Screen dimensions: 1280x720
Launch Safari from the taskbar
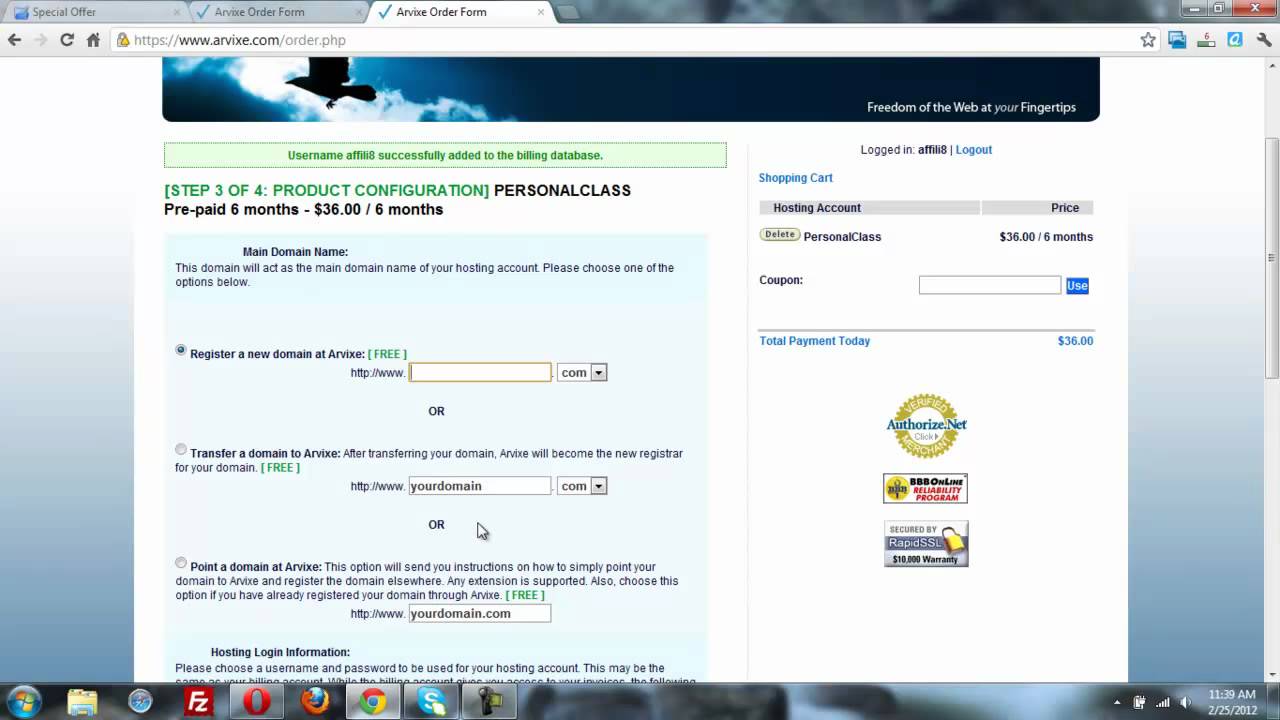click(x=141, y=702)
